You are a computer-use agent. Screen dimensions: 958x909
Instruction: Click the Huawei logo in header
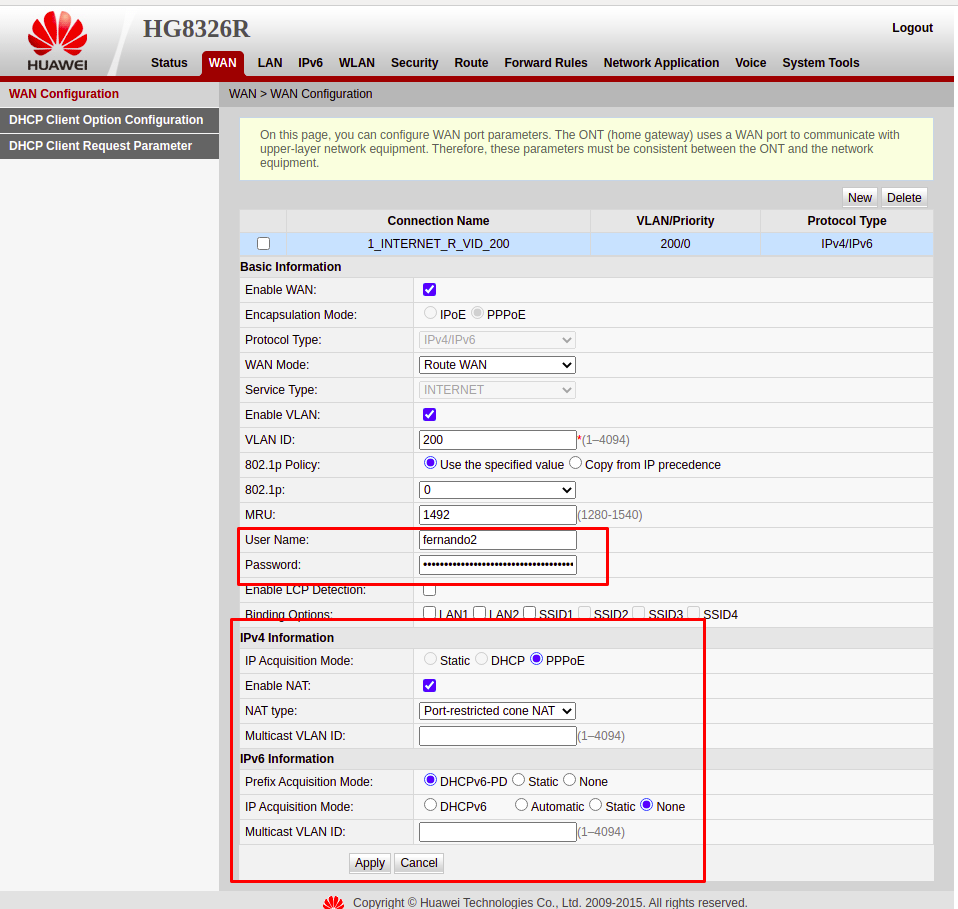tap(57, 44)
